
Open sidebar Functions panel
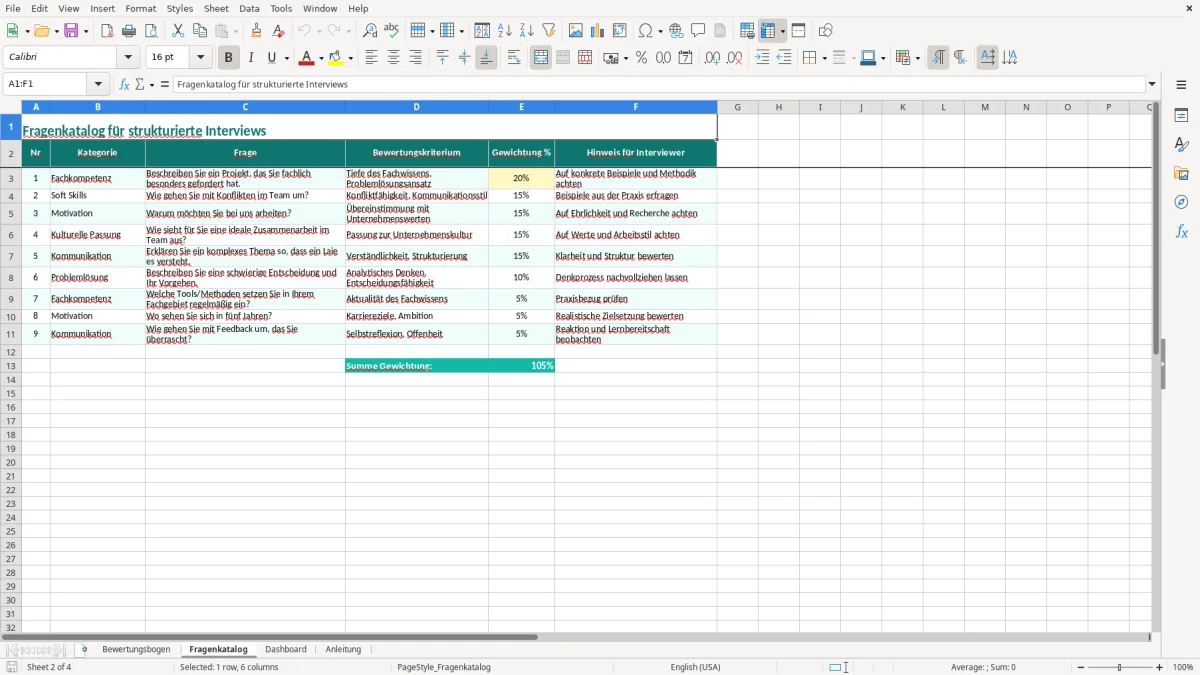click(1181, 232)
